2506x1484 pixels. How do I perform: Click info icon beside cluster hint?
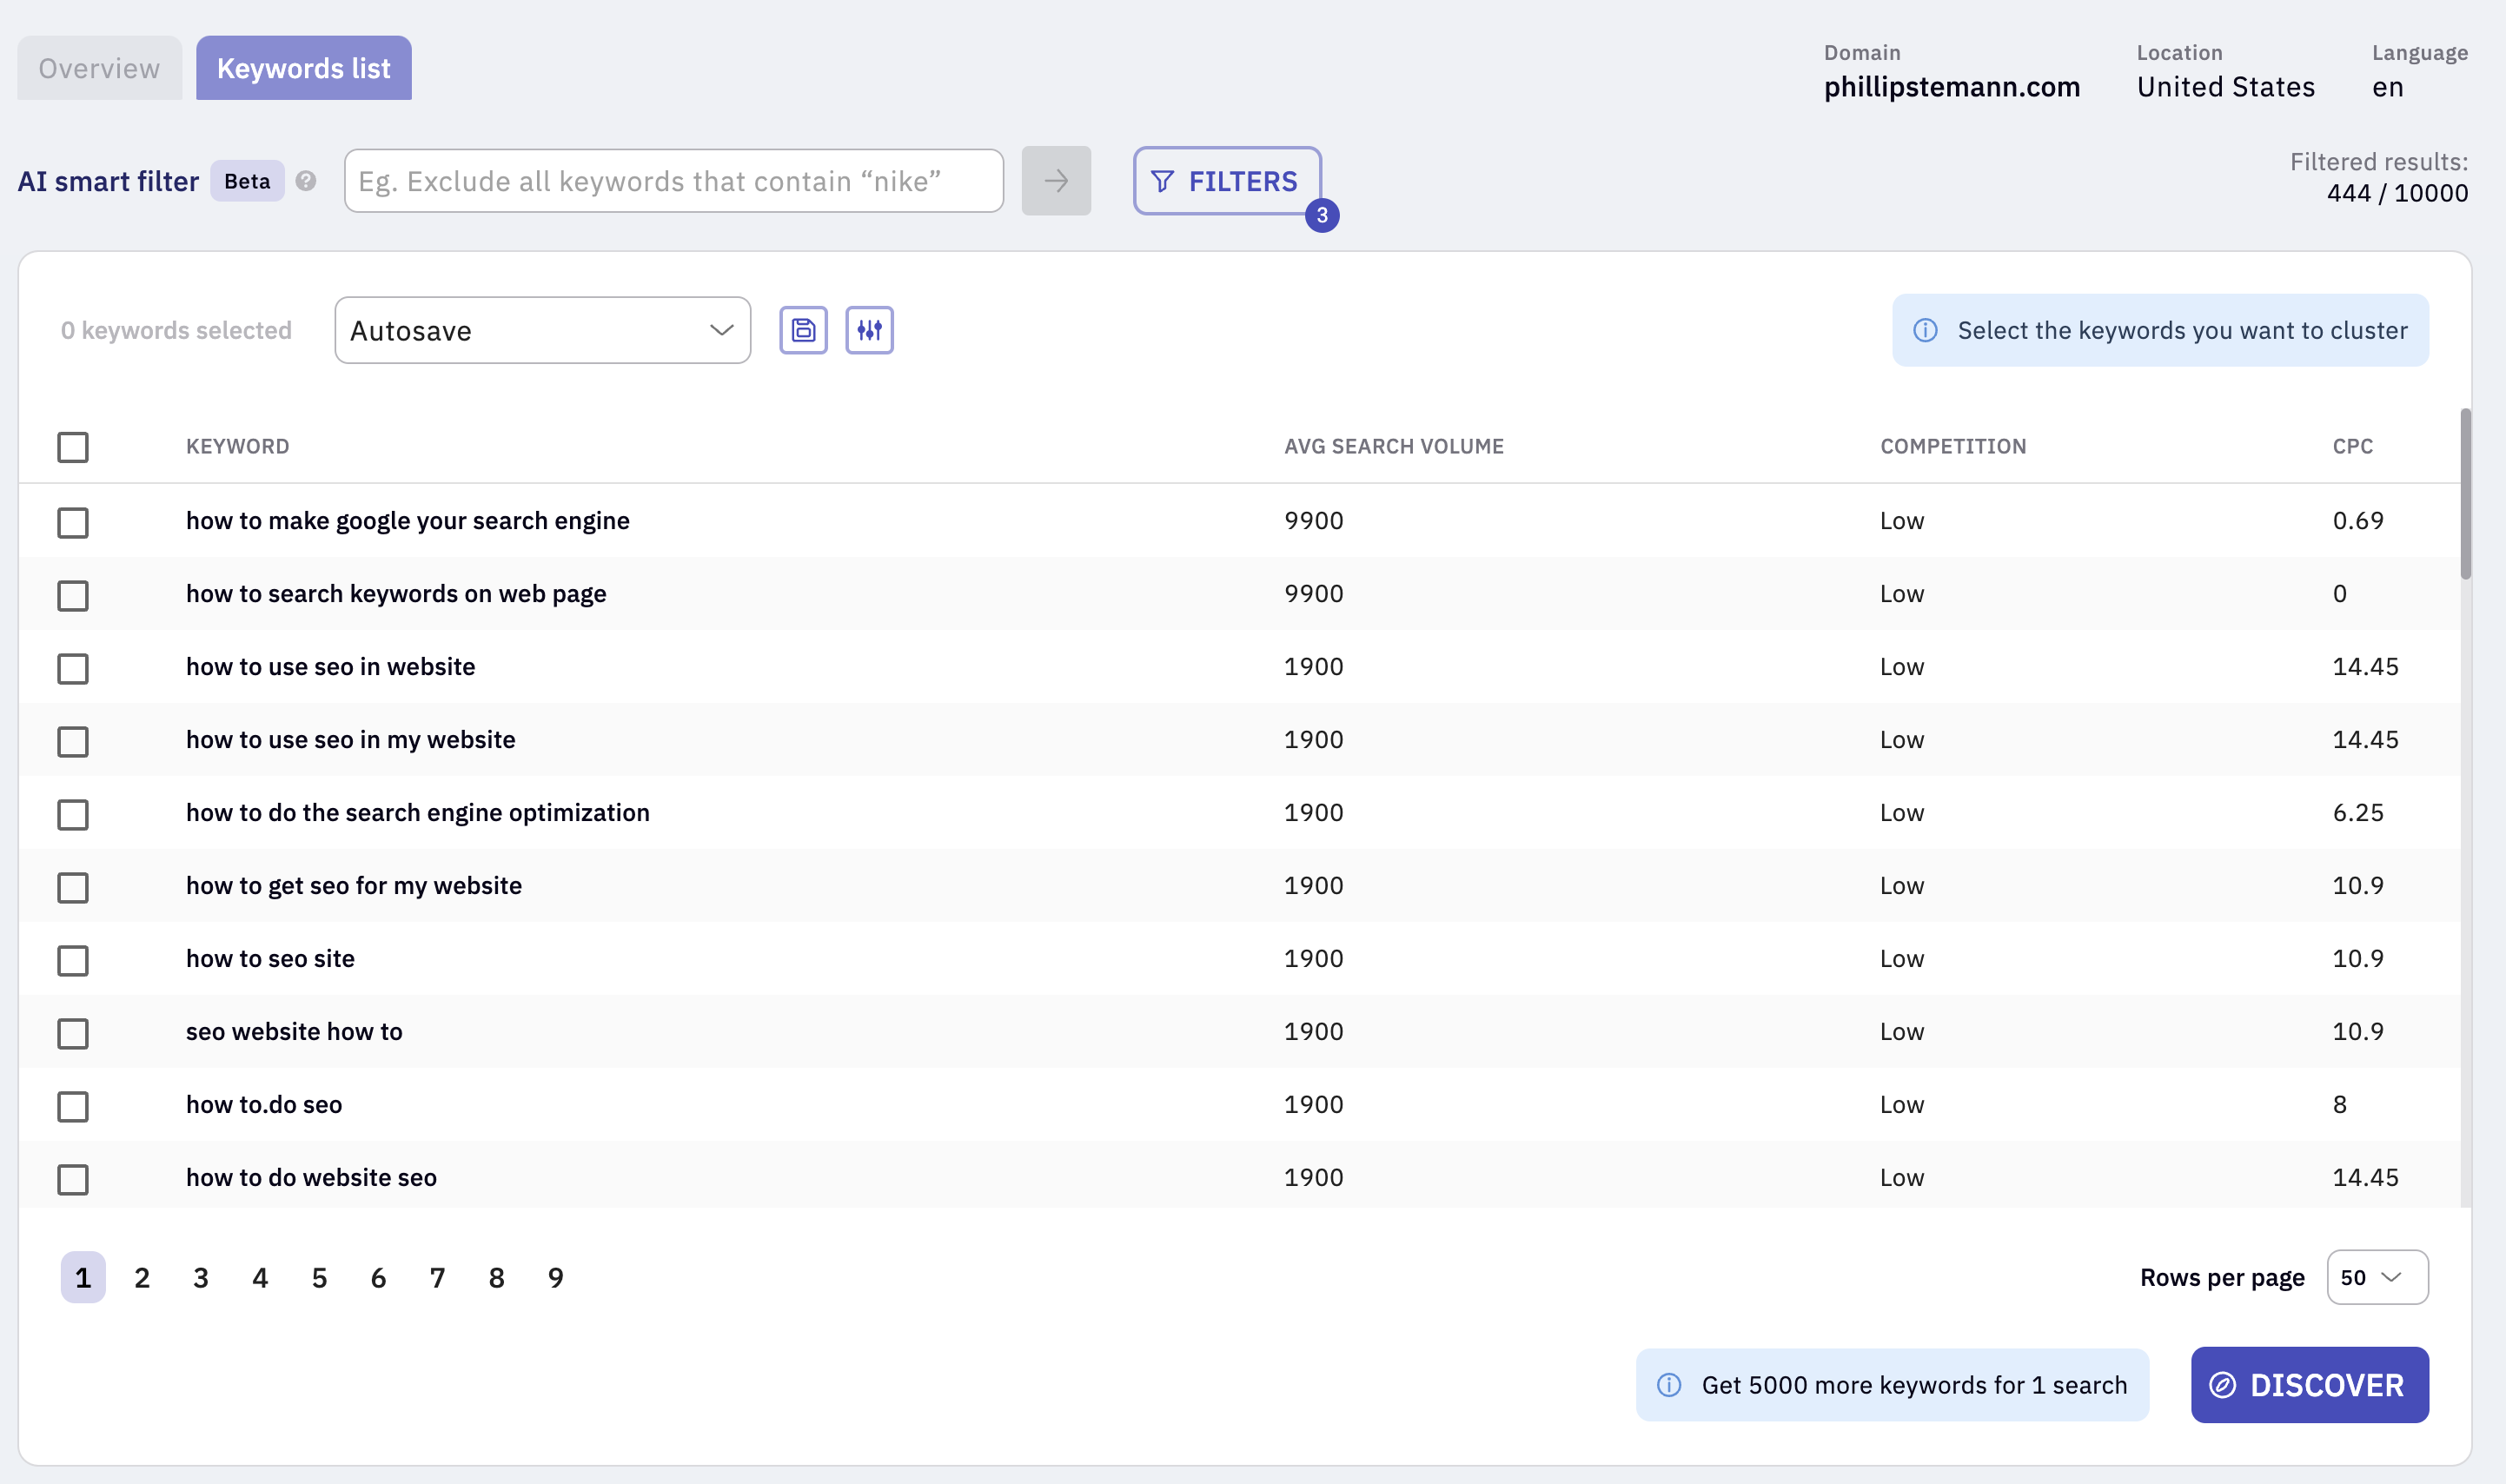tap(1925, 330)
